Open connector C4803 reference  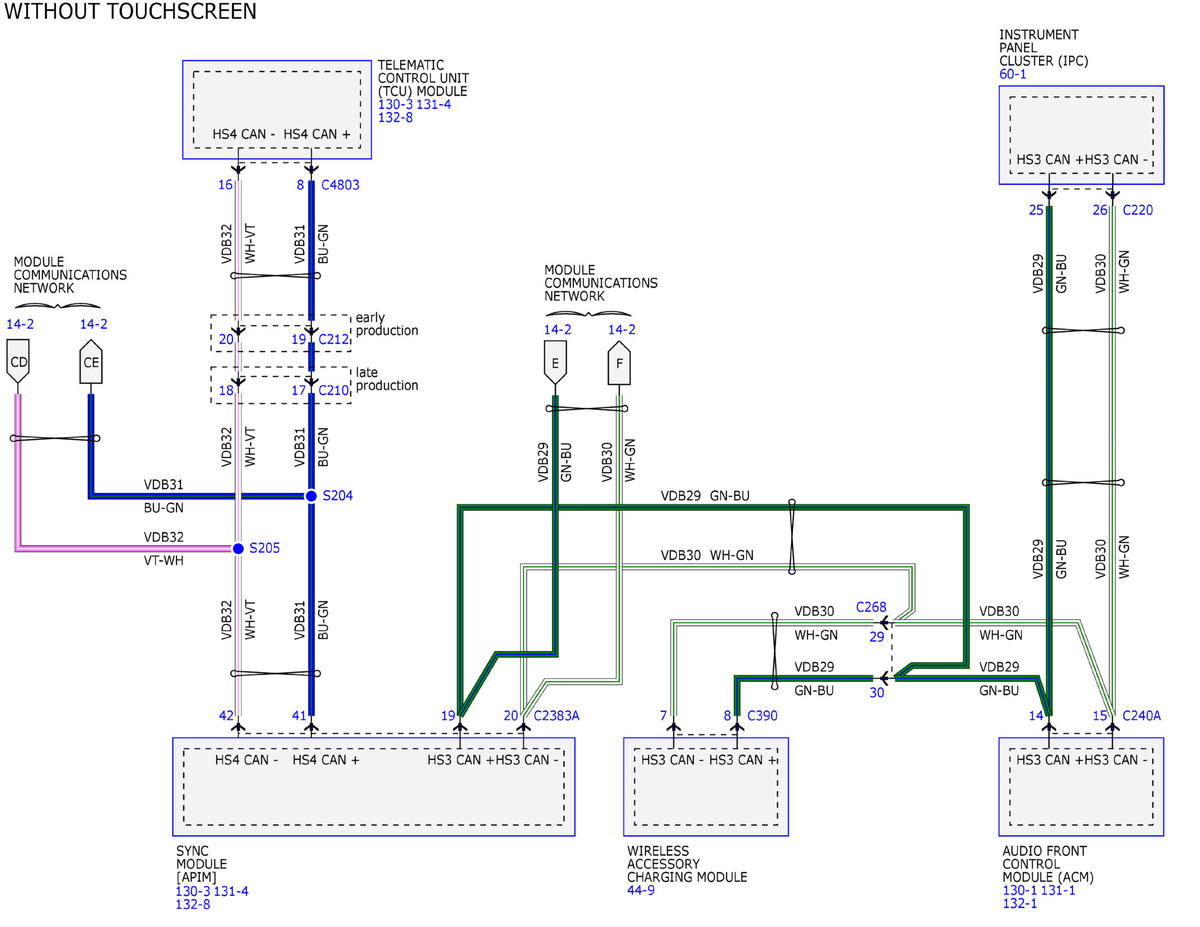coord(339,185)
